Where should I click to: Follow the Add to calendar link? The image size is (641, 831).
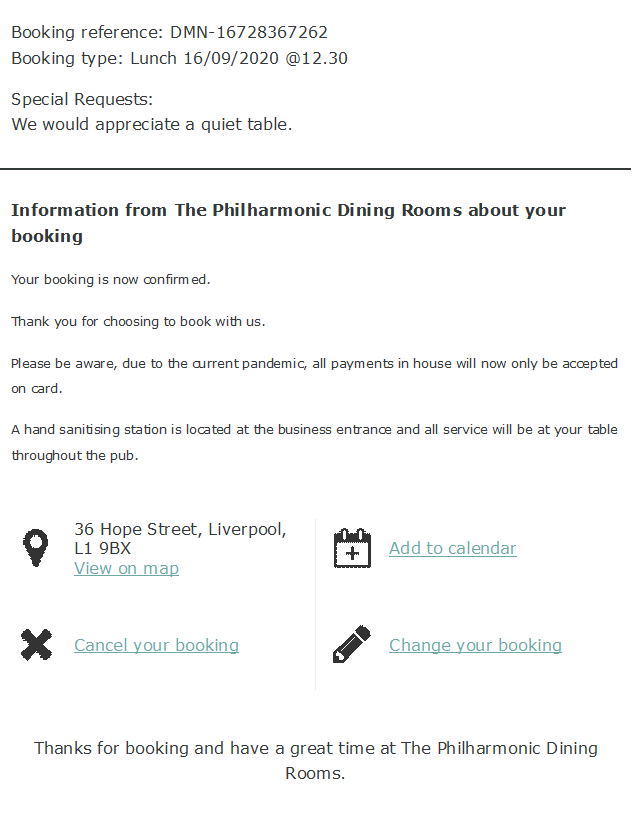point(453,548)
